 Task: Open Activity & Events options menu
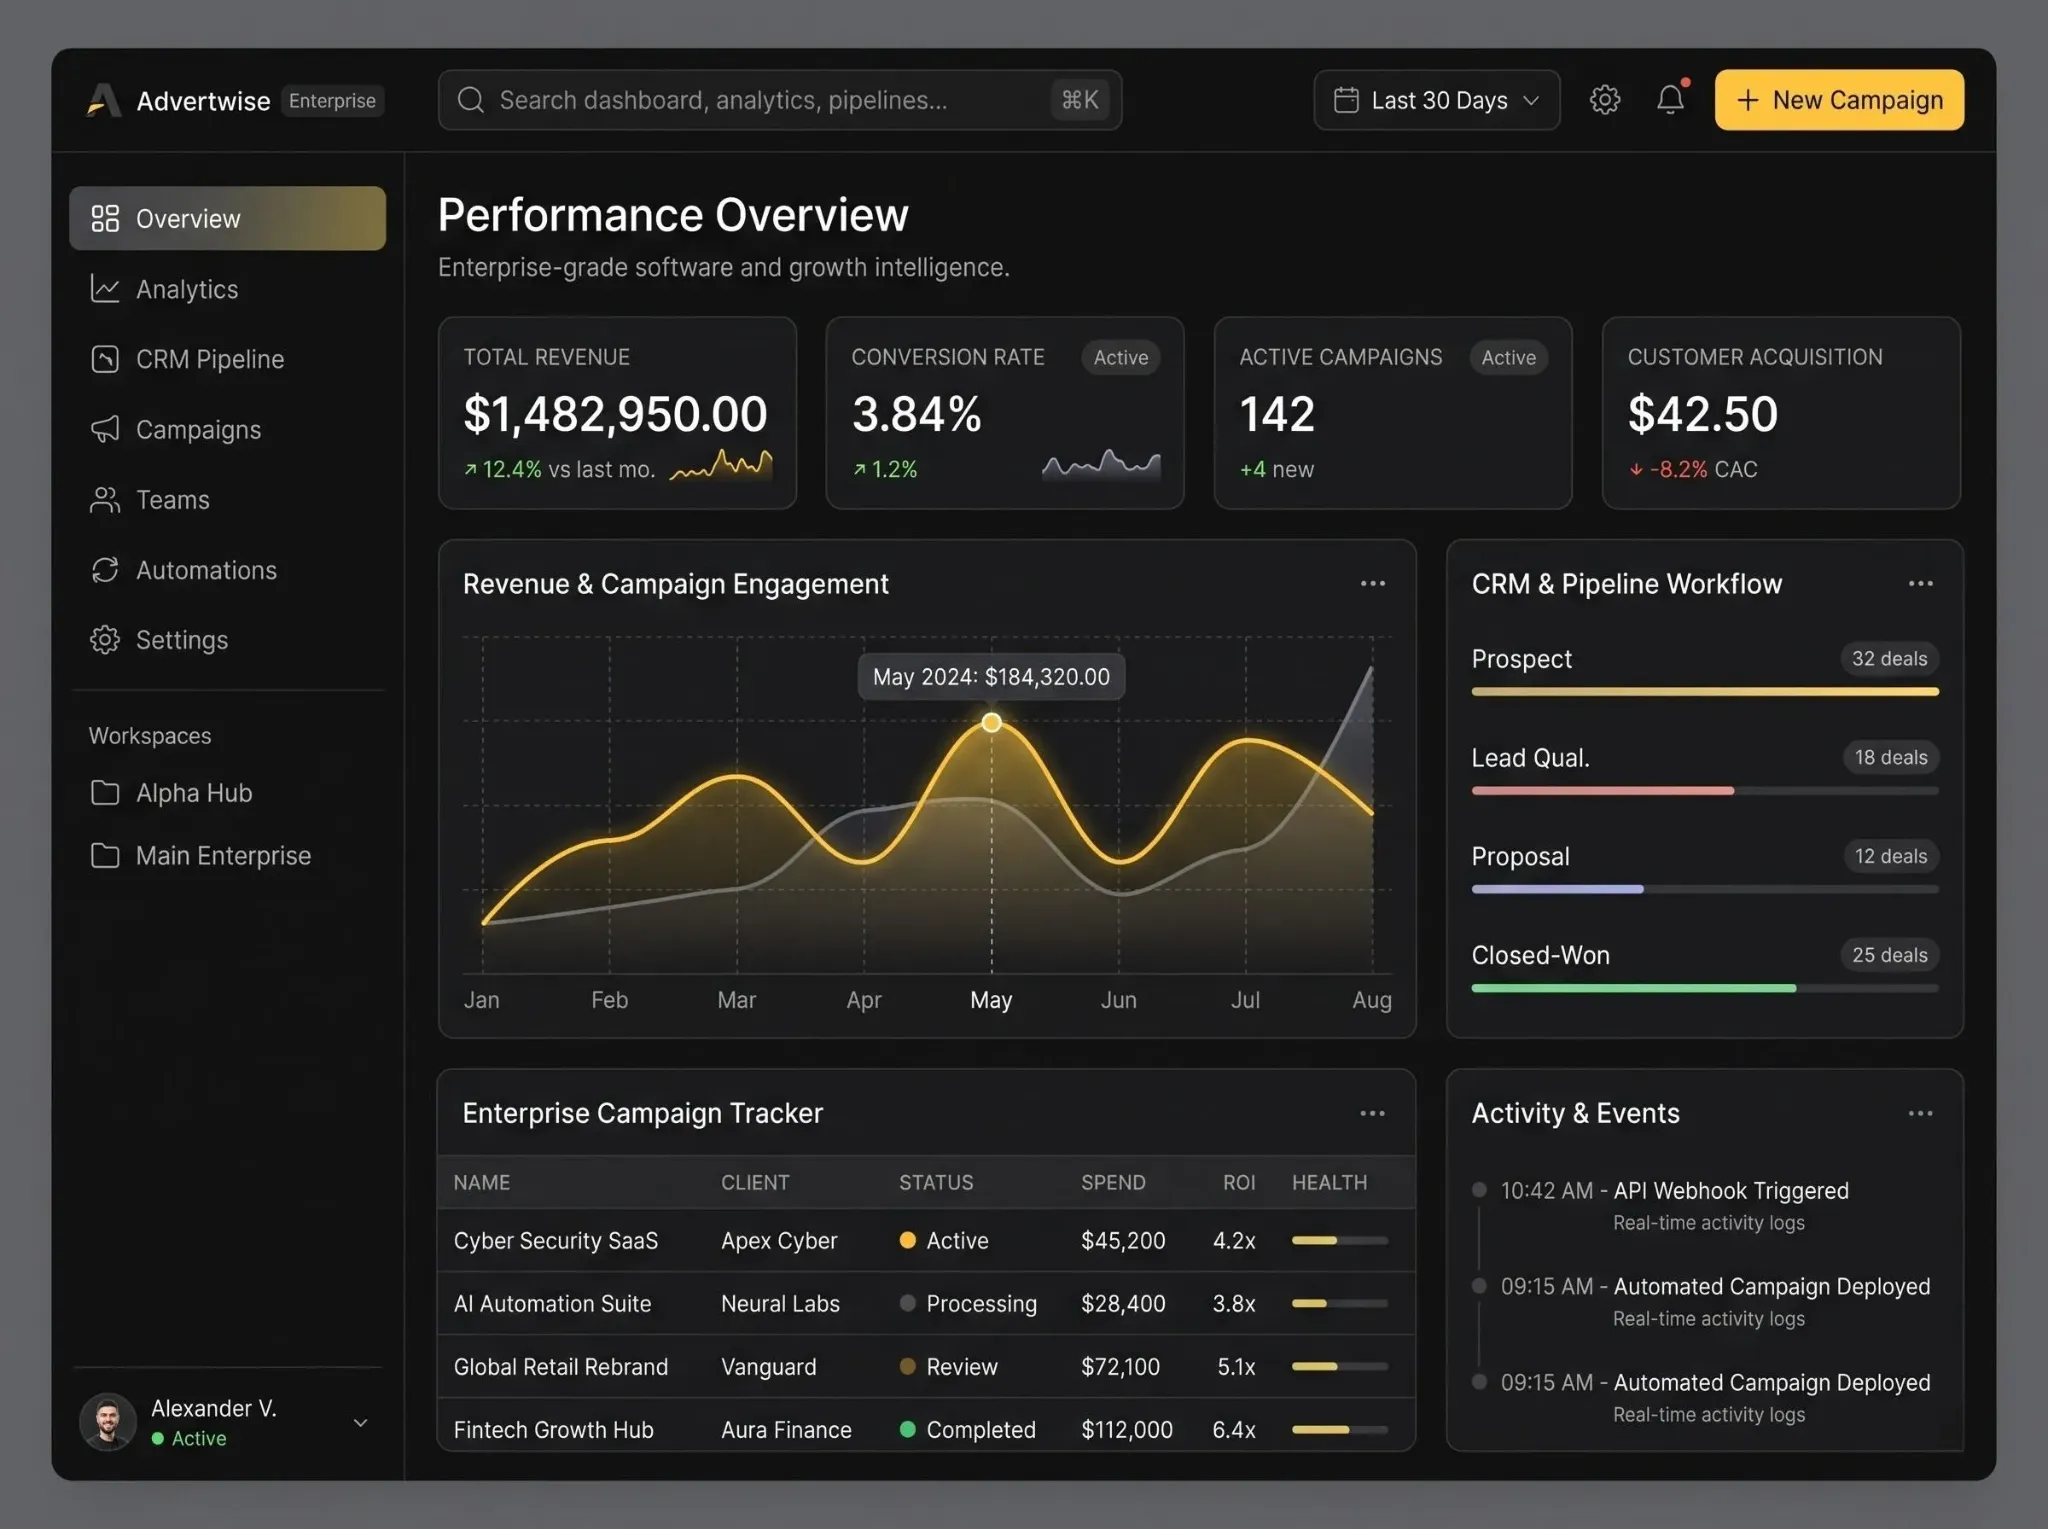coord(1920,1114)
